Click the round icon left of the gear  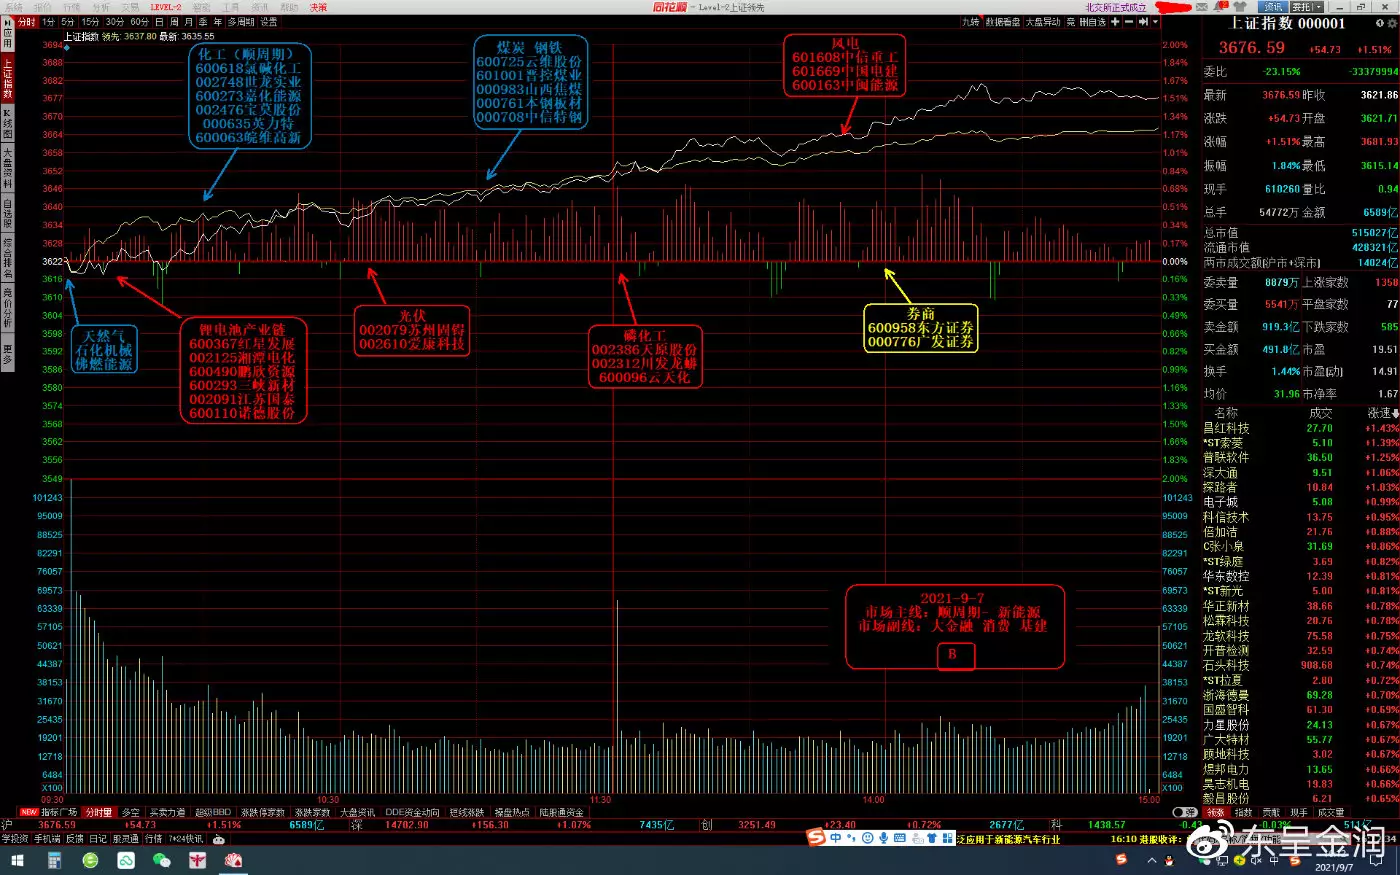tap(1379, 23)
